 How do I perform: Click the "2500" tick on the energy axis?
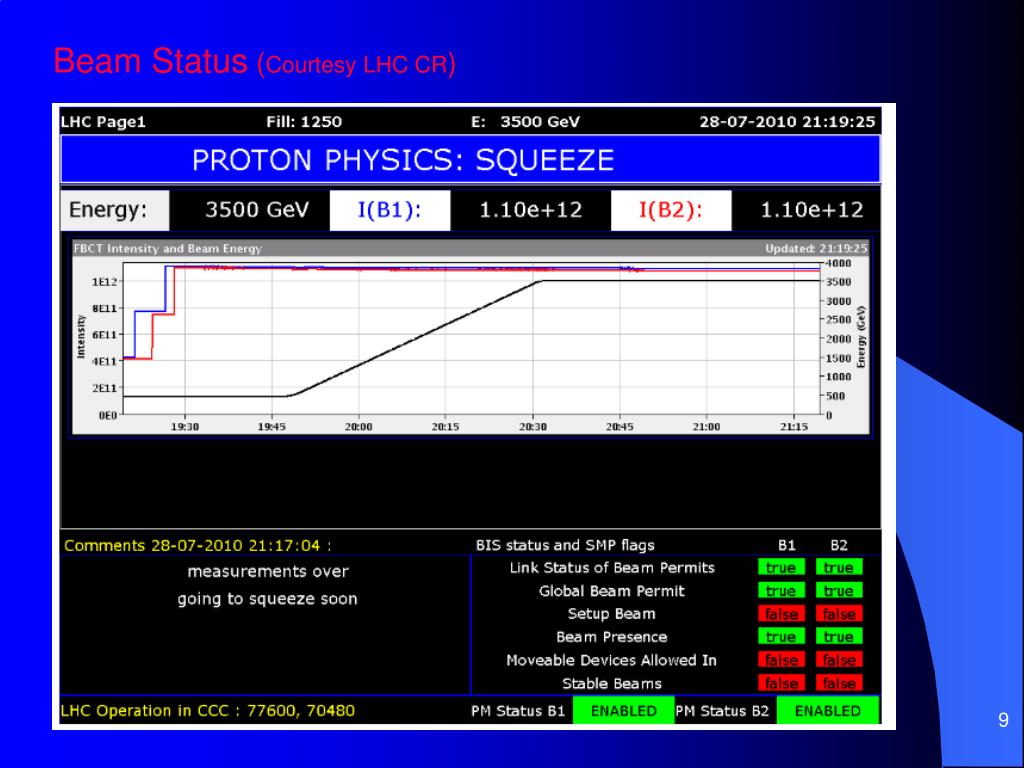click(839, 320)
